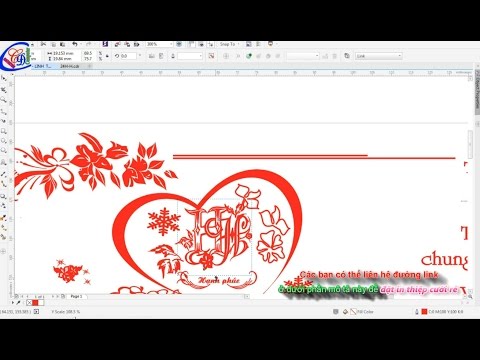
Task: Select the Interactive Fill tool
Action: (x=4, y=228)
